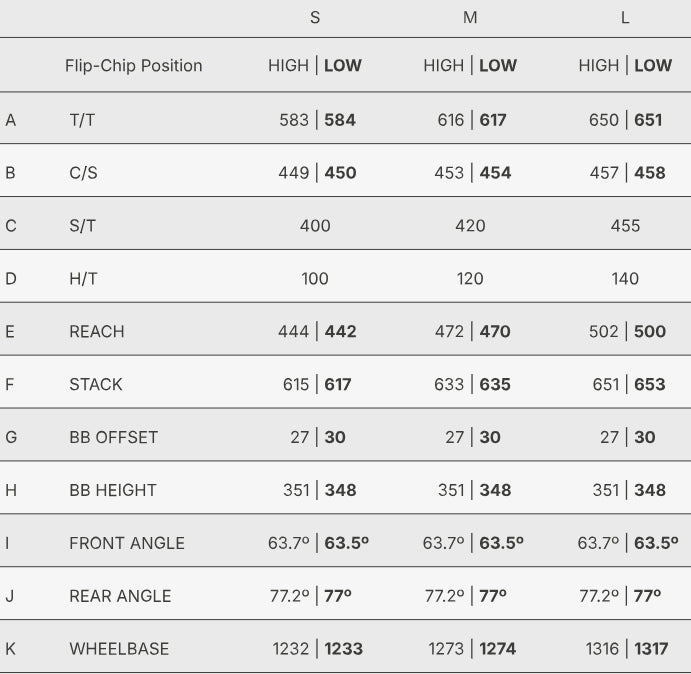Select the STACK row label
The width and height of the screenshot is (691, 674).
pos(95,385)
